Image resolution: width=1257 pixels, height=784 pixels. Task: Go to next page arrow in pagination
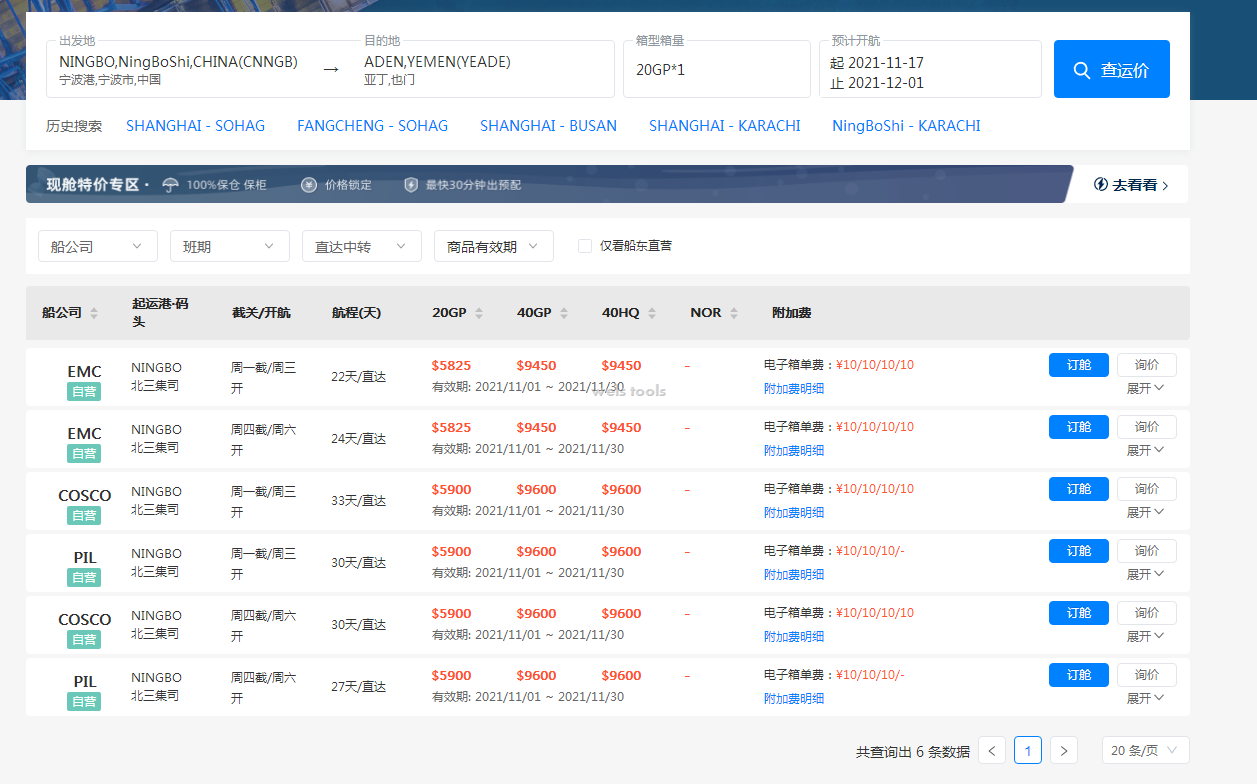[x=1064, y=750]
